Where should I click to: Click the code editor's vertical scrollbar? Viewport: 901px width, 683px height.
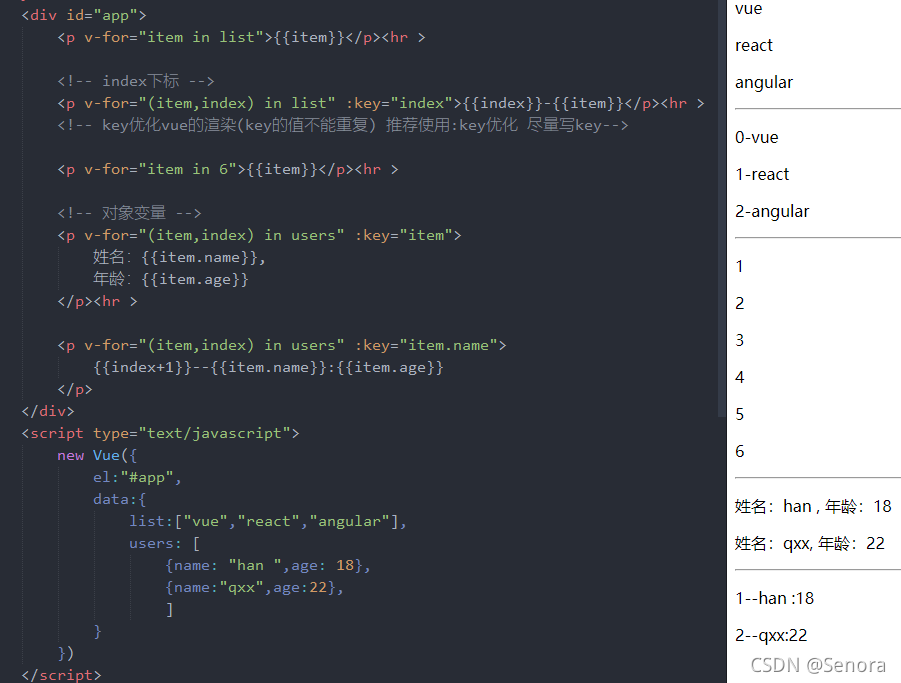tap(722, 208)
